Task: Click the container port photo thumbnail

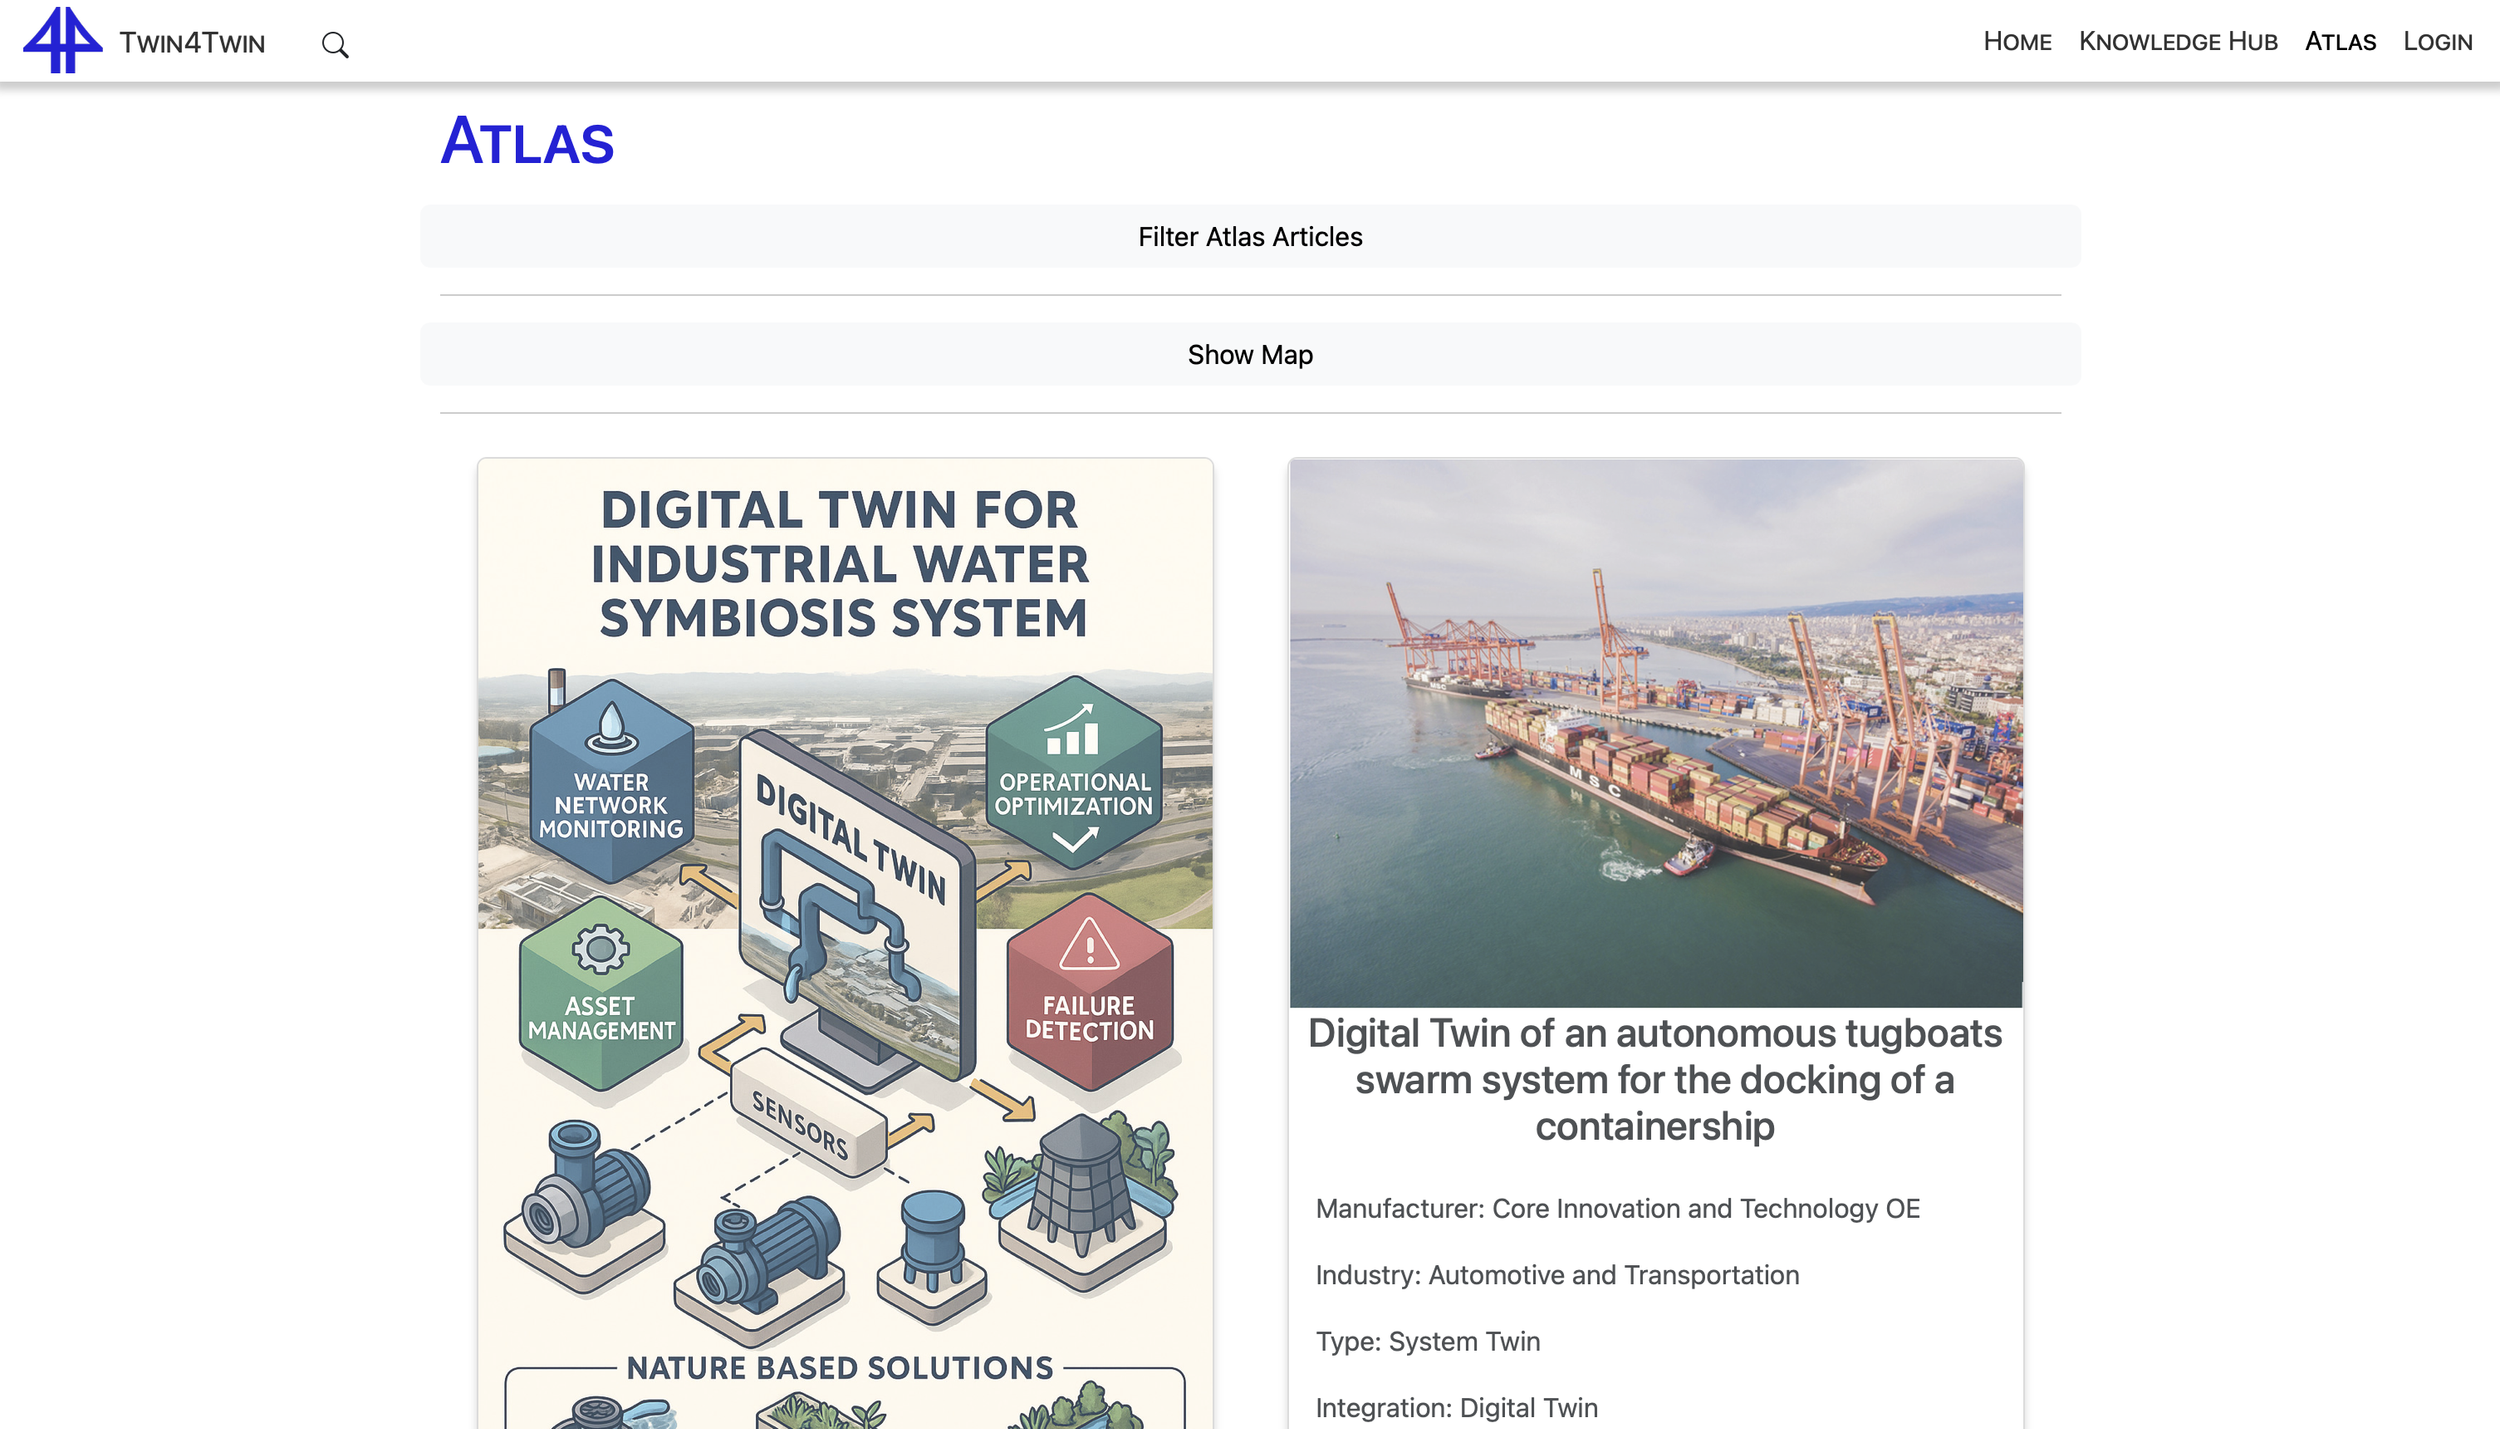Action: click(x=1655, y=732)
